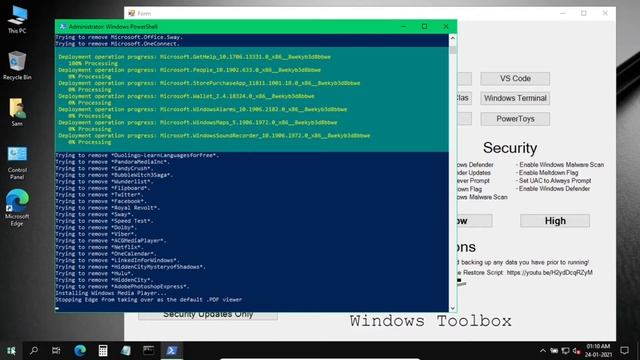This screenshot has width=640, height=360.
Task: Click 'Enable Windows Malware Scan' text
Action: click(561, 164)
